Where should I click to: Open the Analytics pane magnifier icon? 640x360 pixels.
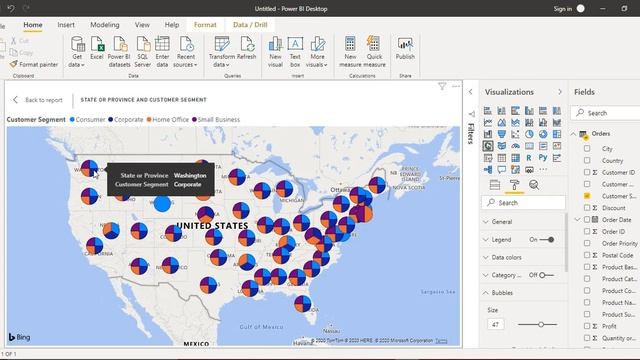click(533, 185)
